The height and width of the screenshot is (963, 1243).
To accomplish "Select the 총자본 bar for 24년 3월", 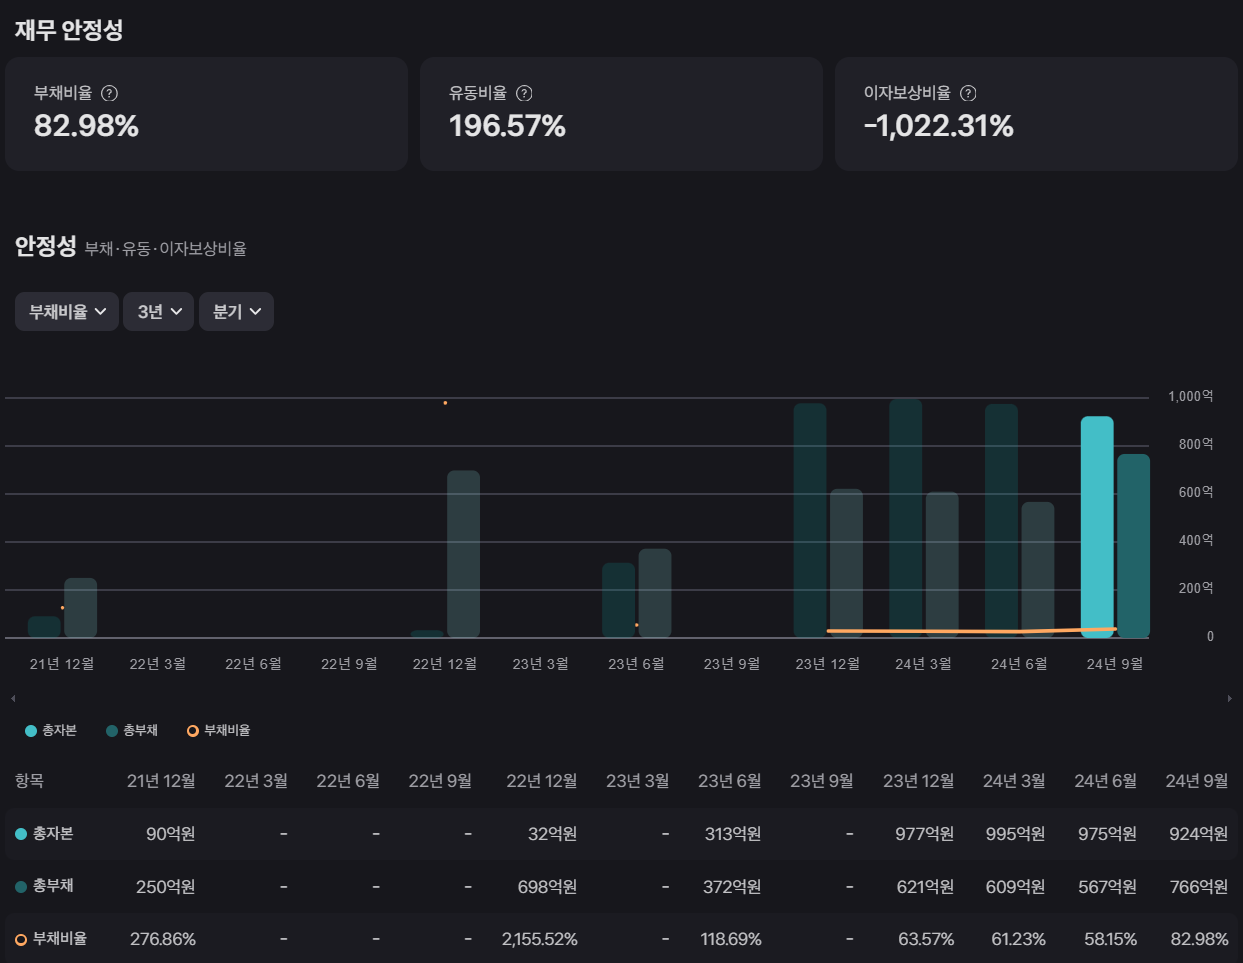I will pos(906,518).
